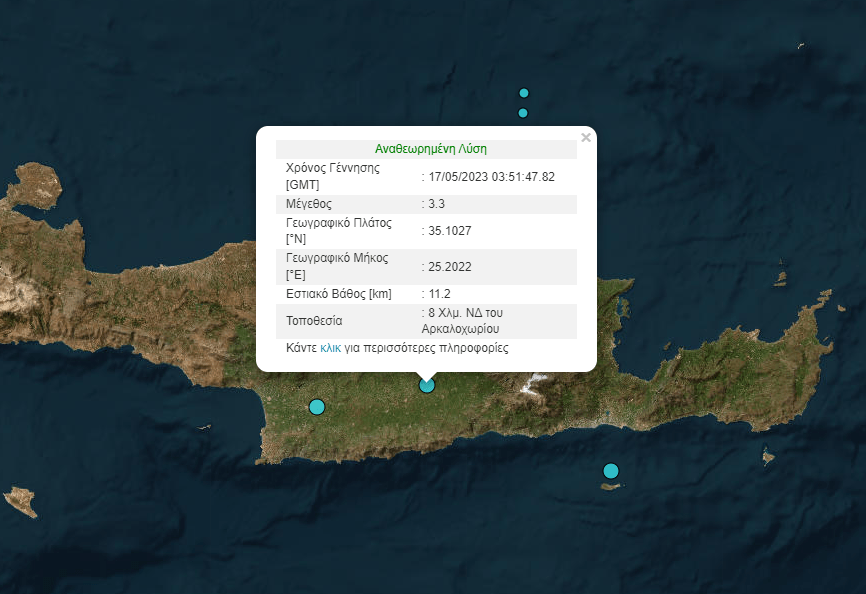The image size is (866, 594).
Task: Click the 'Εστιακό Βάθος [km]' label
Action: [x=338, y=294]
